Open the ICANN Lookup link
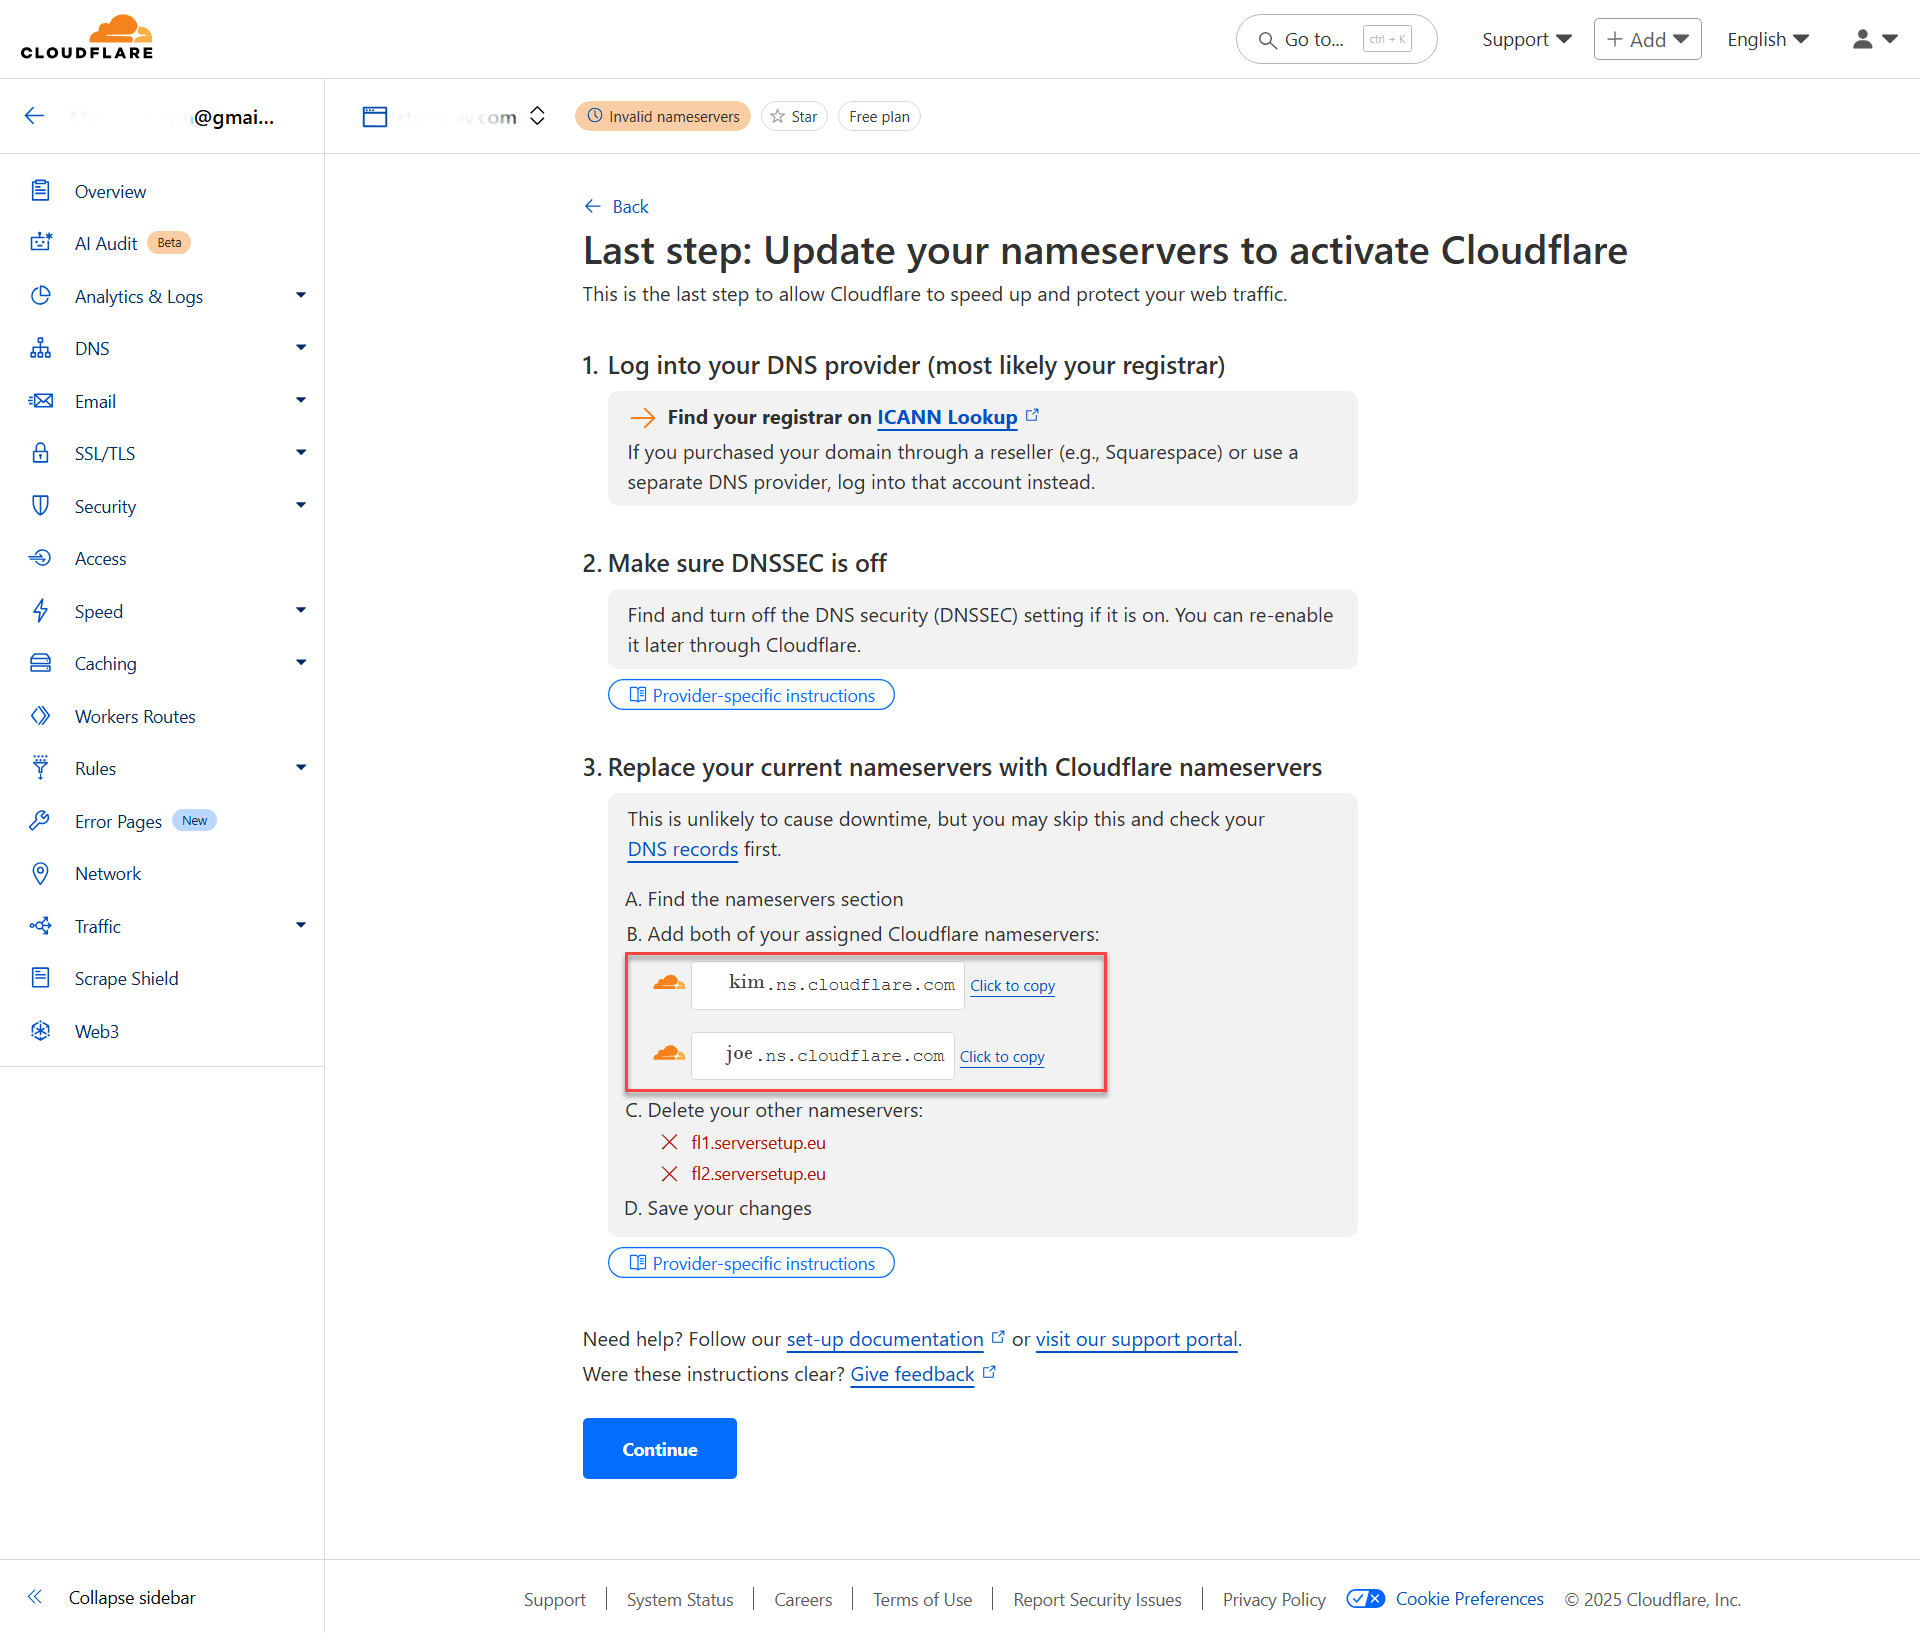The image size is (1920, 1633). pyautogui.click(x=946, y=417)
